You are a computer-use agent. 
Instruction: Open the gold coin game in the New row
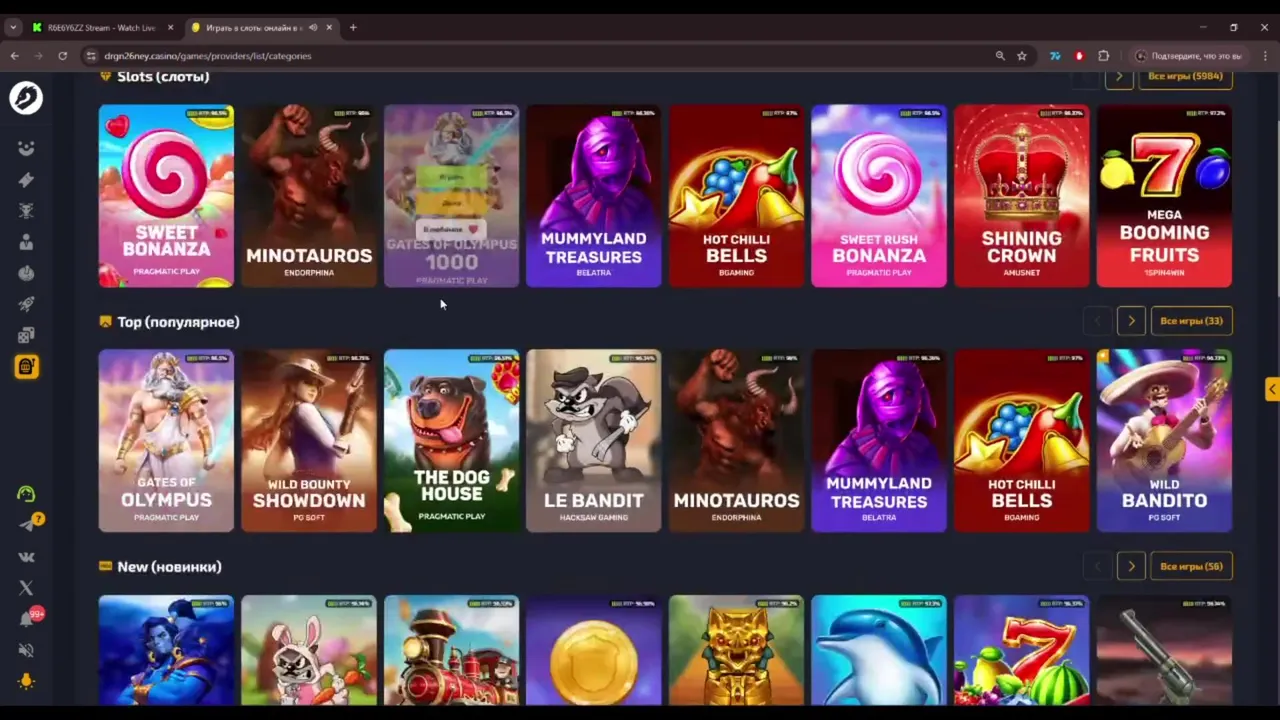click(594, 651)
